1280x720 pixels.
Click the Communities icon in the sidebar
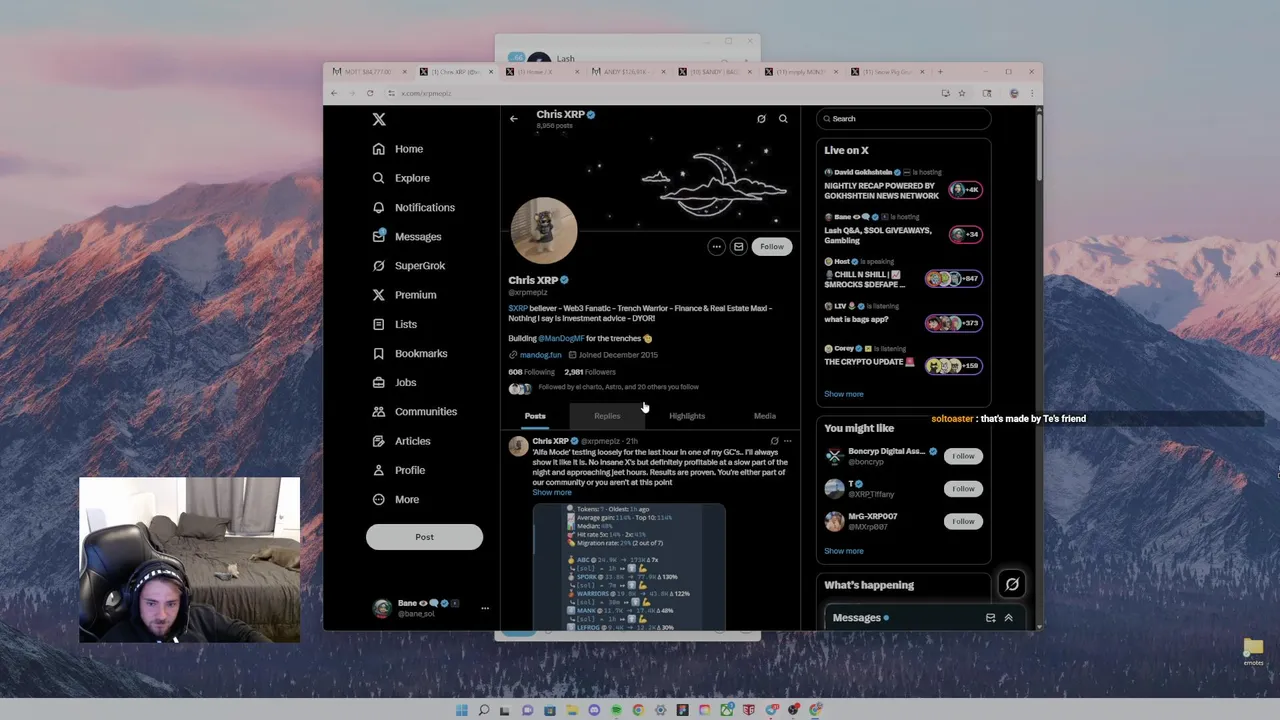[x=379, y=411]
